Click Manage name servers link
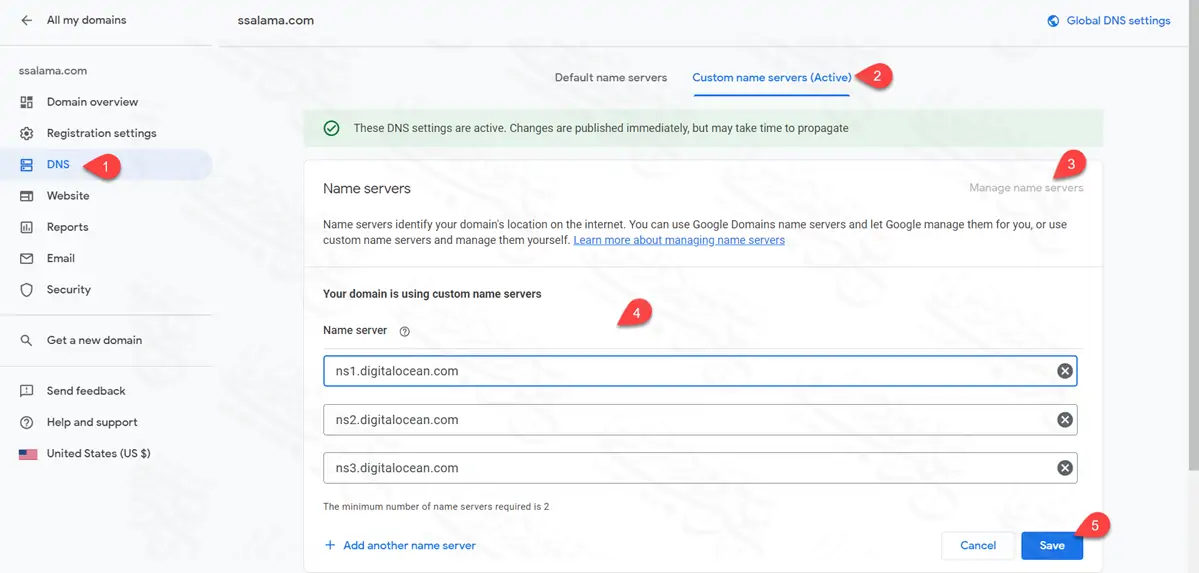The width and height of the screenshot is (1199, 573). pos(1025,188)
